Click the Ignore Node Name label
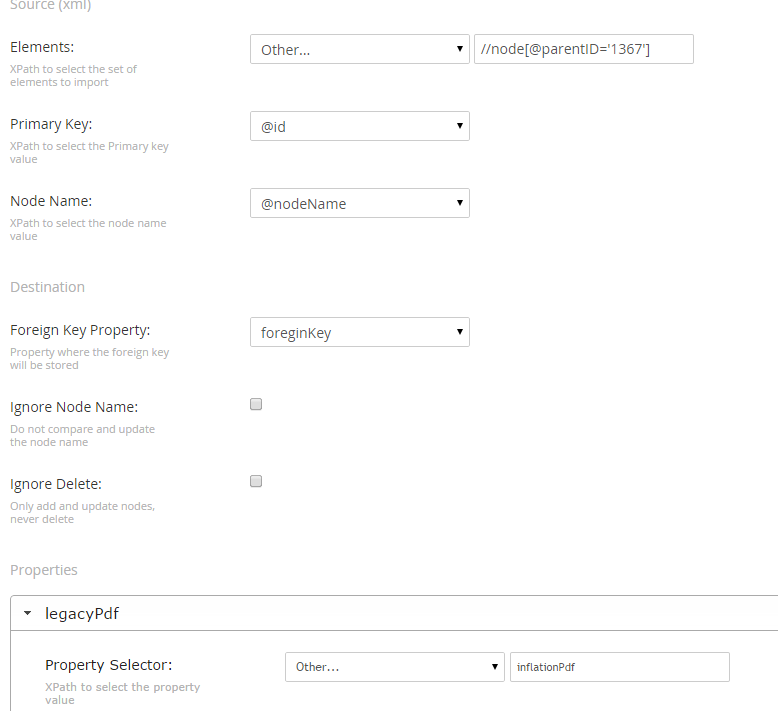This screenshot has width=778, height=711. [x=74, y=407]
